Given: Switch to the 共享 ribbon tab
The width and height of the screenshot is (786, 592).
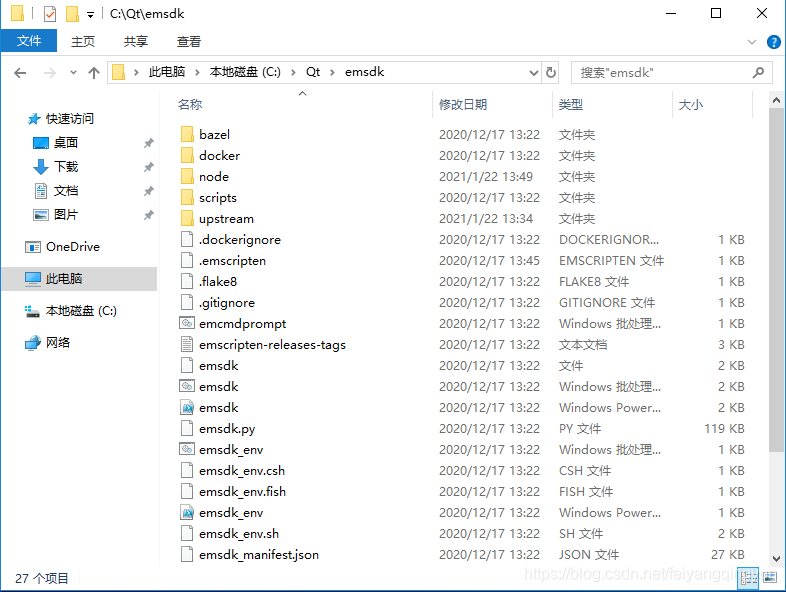Looking at the screenshot, I should point(136,41).
